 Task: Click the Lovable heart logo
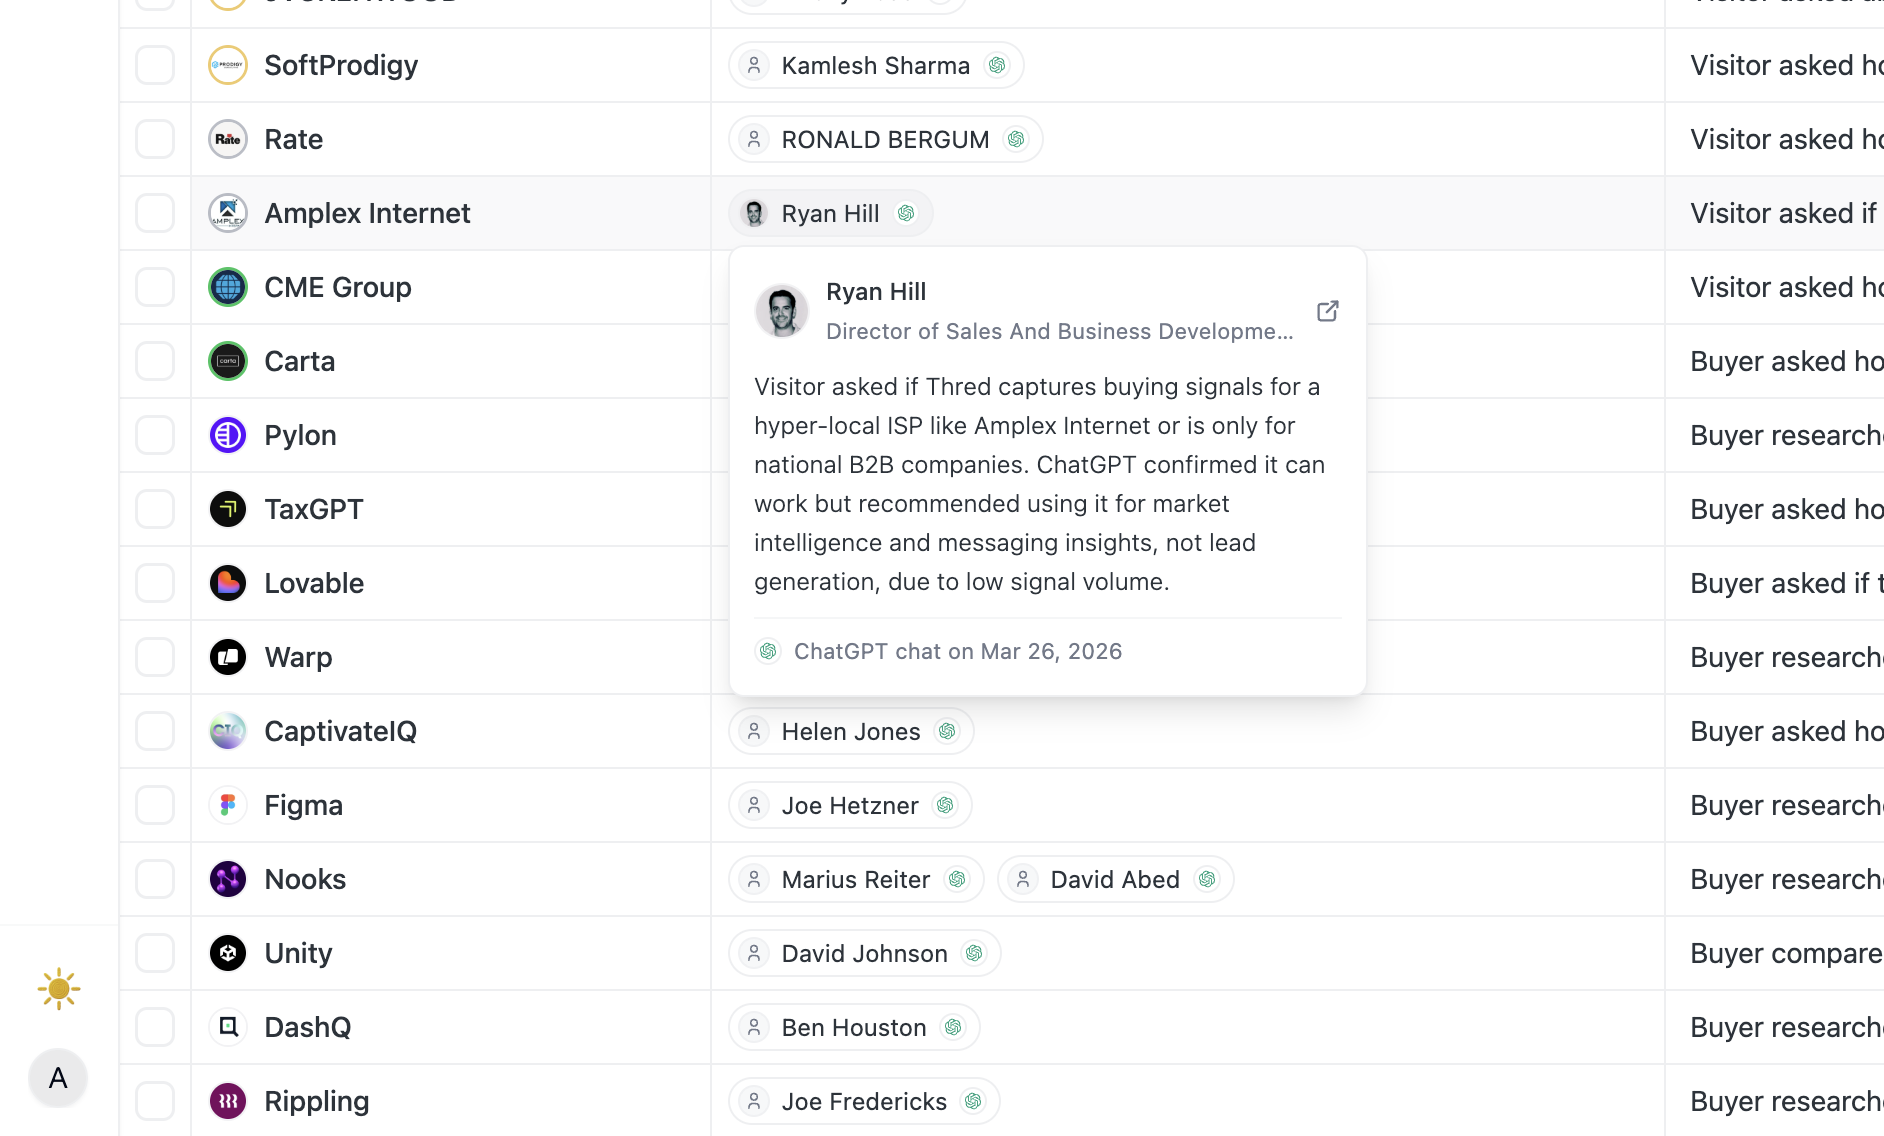click(228, 583)
